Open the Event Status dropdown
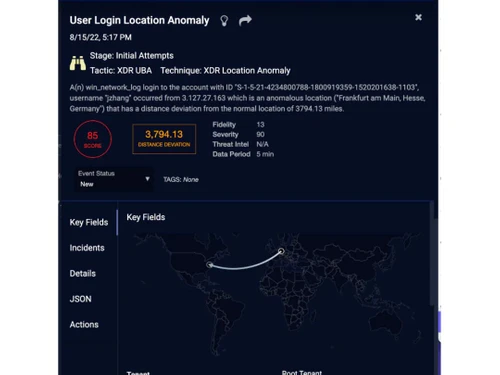The height and width of the screenshot is (375, 500). click(114, 179)
